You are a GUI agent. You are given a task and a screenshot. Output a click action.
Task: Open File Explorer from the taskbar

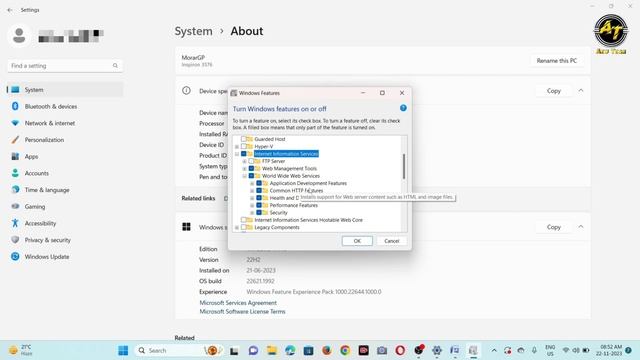tap(272, 350)
